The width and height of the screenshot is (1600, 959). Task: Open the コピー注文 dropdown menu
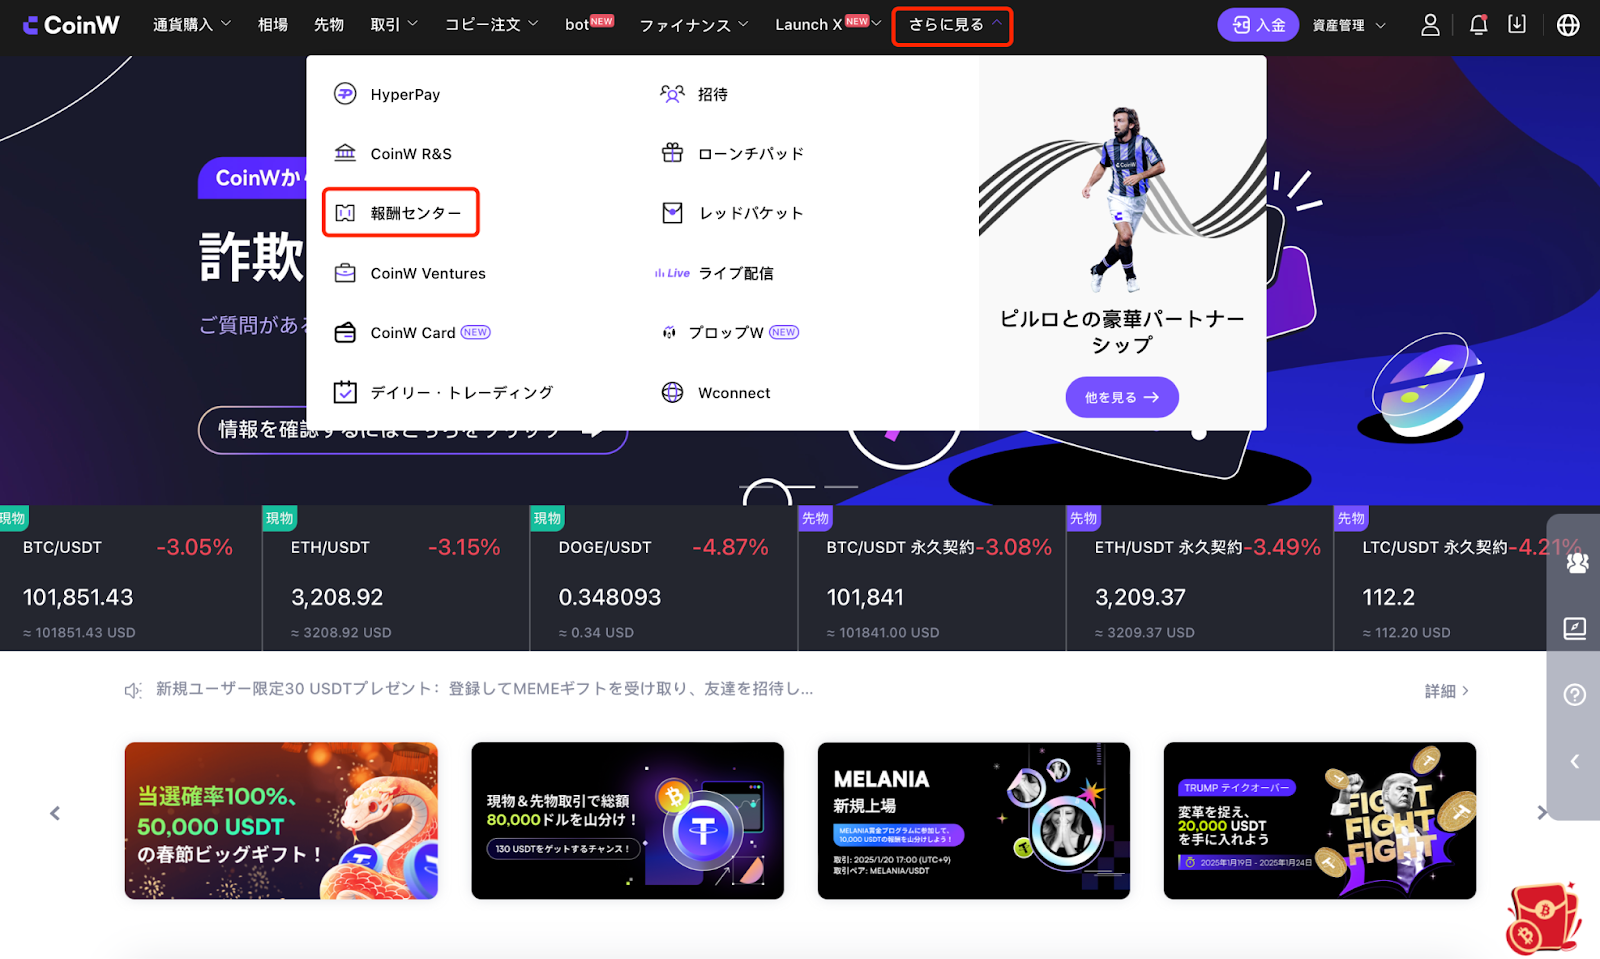(492, 24)
